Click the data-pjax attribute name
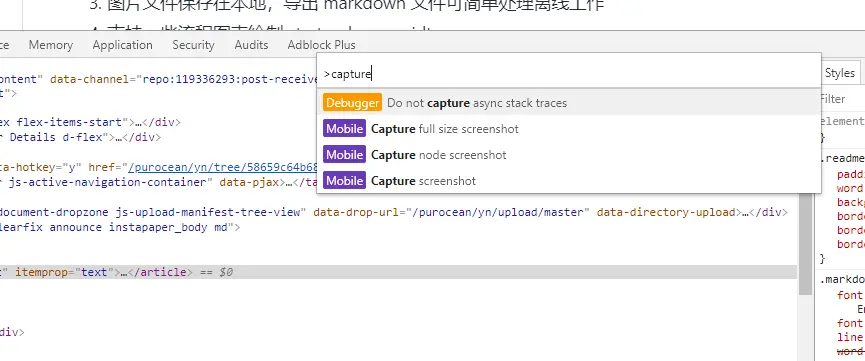The image size is (865, 361). [x=250, y=182]
